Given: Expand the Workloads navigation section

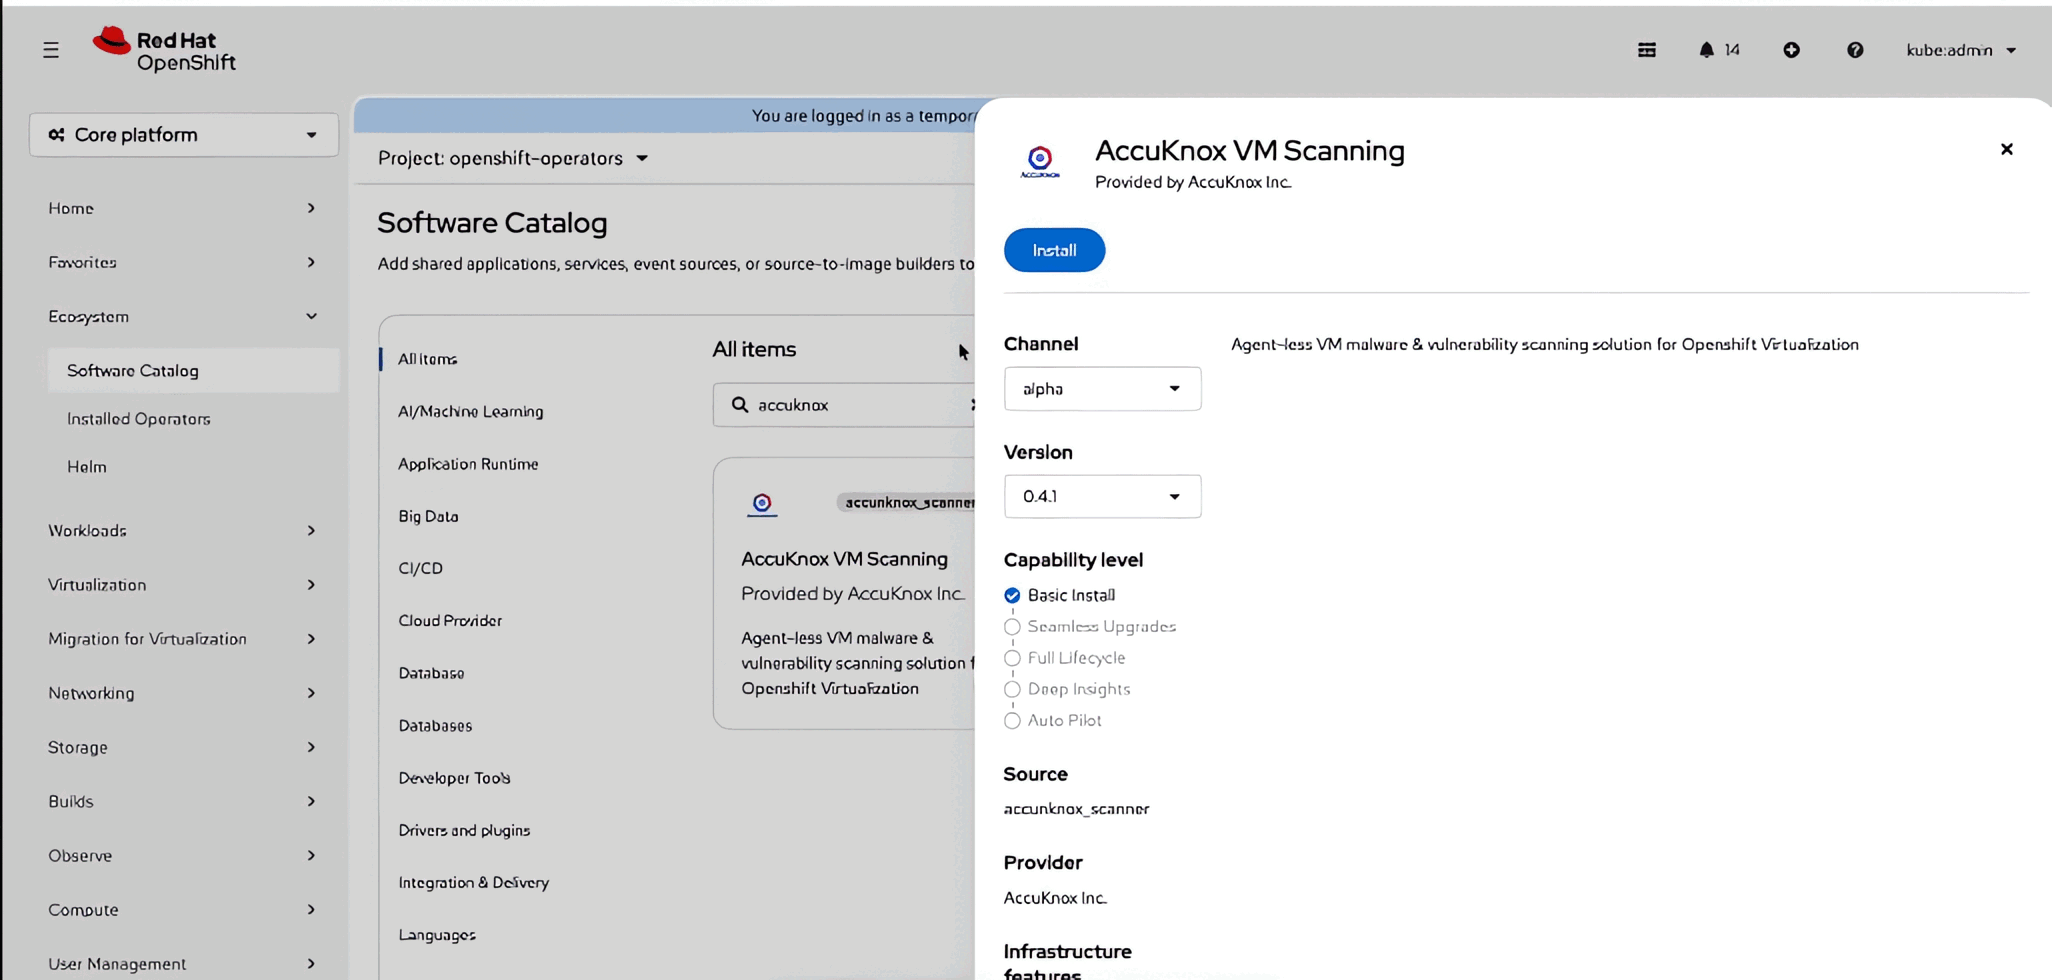Looking at the screenshot, I should [x=183, y=531].
